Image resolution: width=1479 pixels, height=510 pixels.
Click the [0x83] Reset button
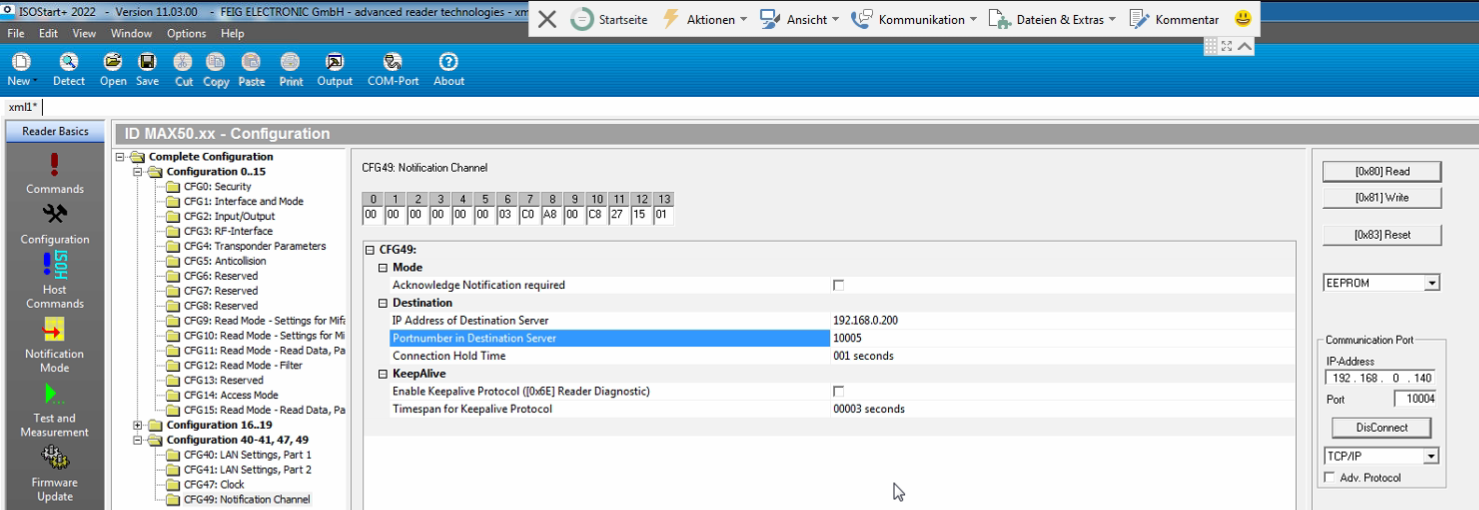pyautogui.click(x=1382, y=236)
